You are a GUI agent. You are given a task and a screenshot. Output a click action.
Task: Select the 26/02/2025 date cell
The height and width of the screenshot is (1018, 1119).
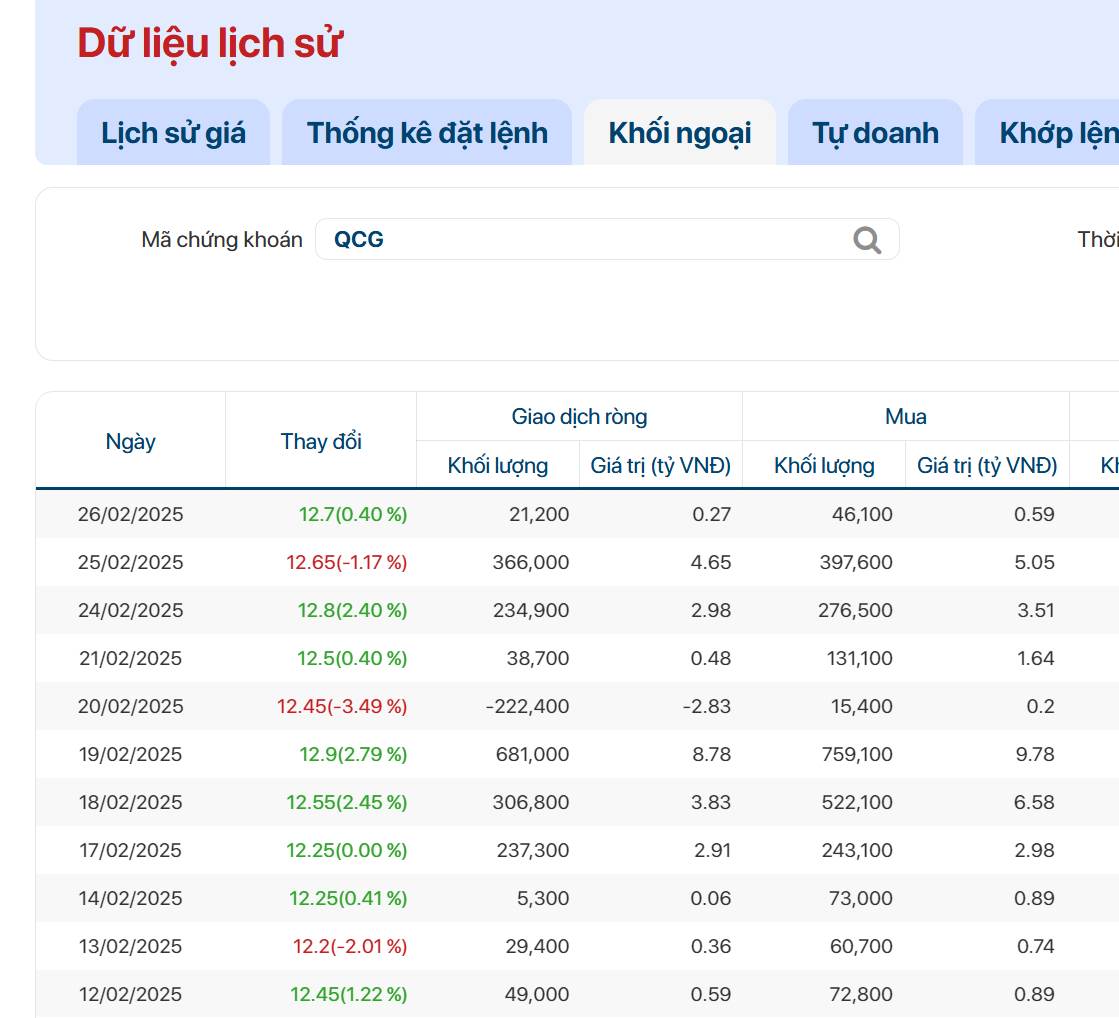[131, 514]
